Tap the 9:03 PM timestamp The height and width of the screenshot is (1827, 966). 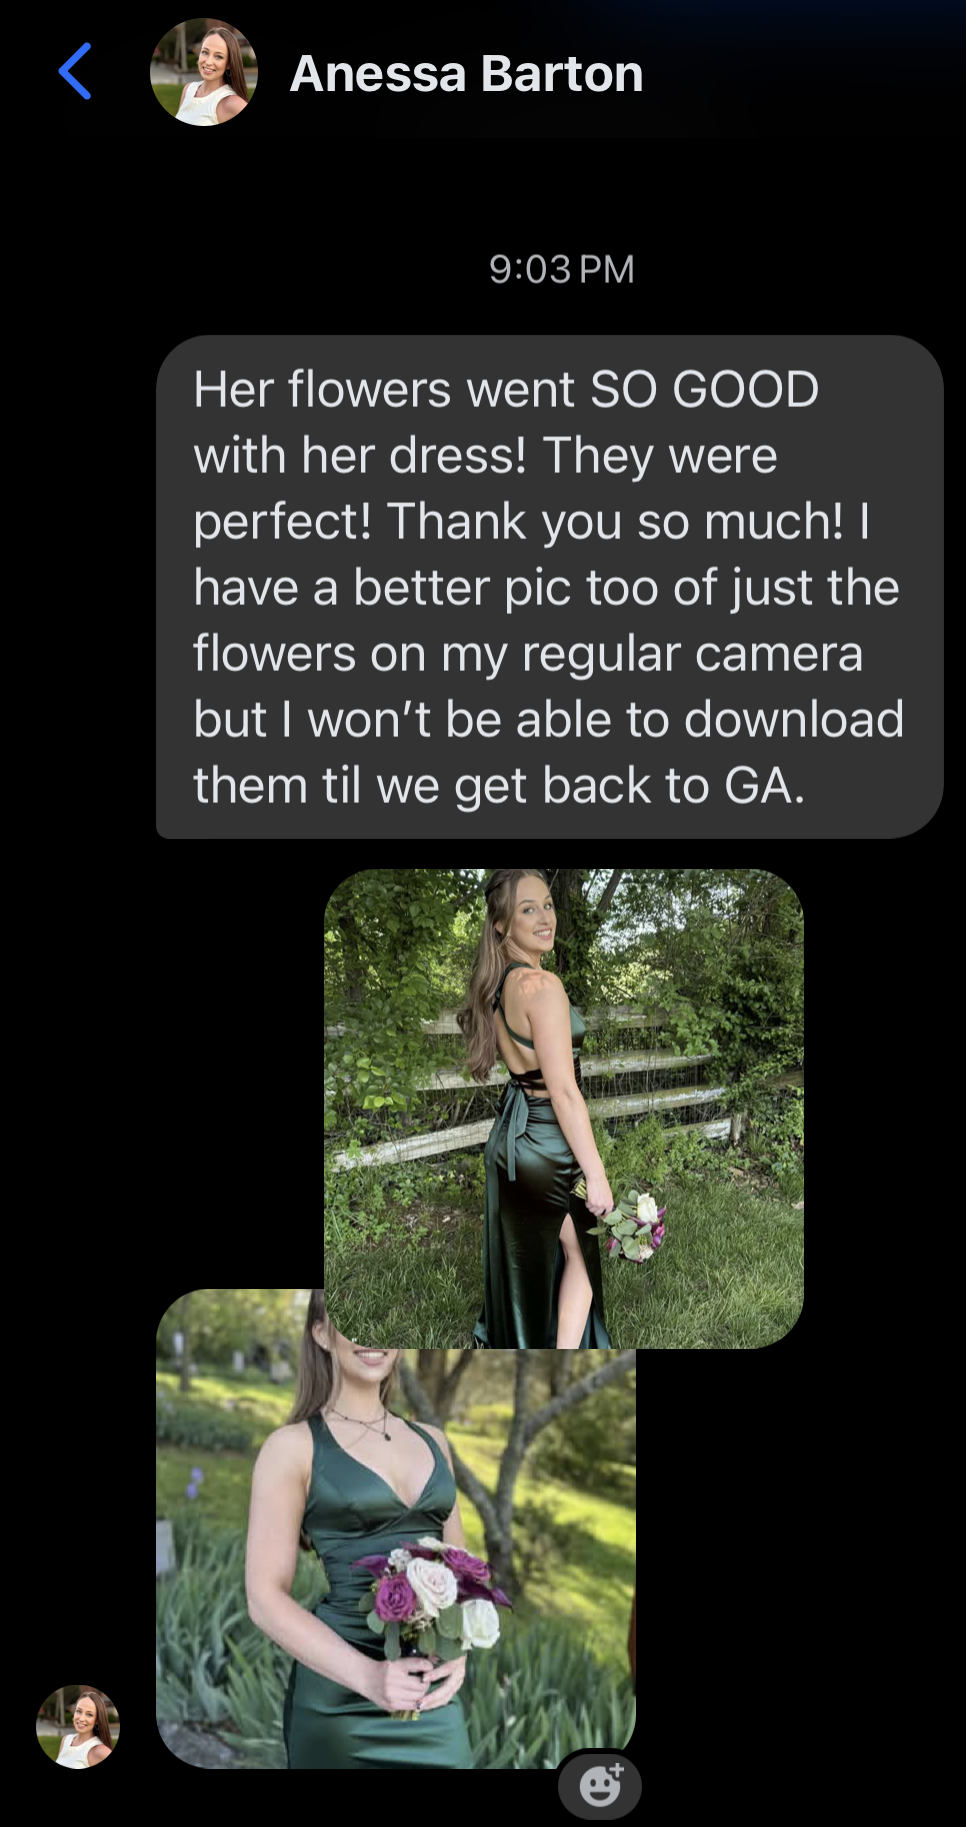point(561,269)
